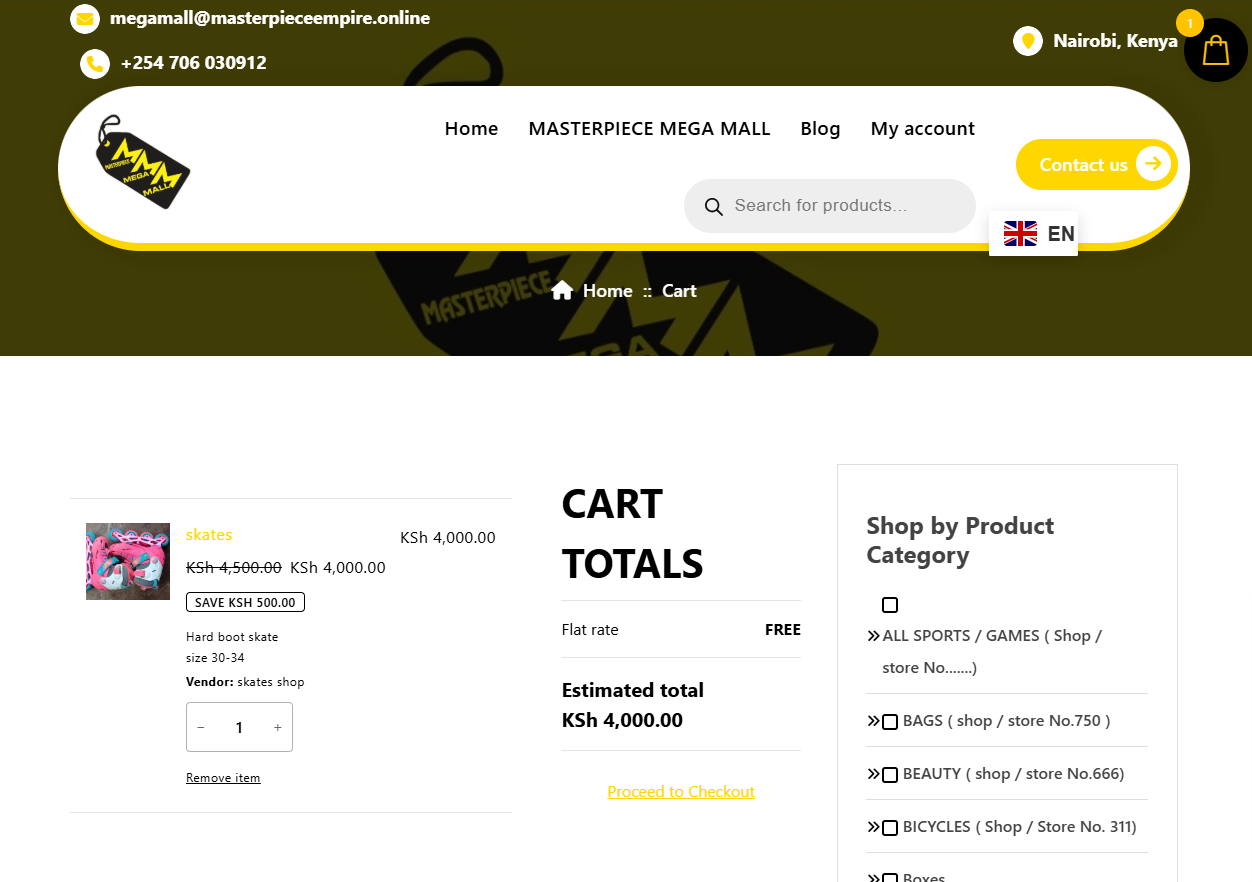Check the ALL SPORTS / GAMES category box
This screenshot has height=882, width=1252.
click(890, 605)
